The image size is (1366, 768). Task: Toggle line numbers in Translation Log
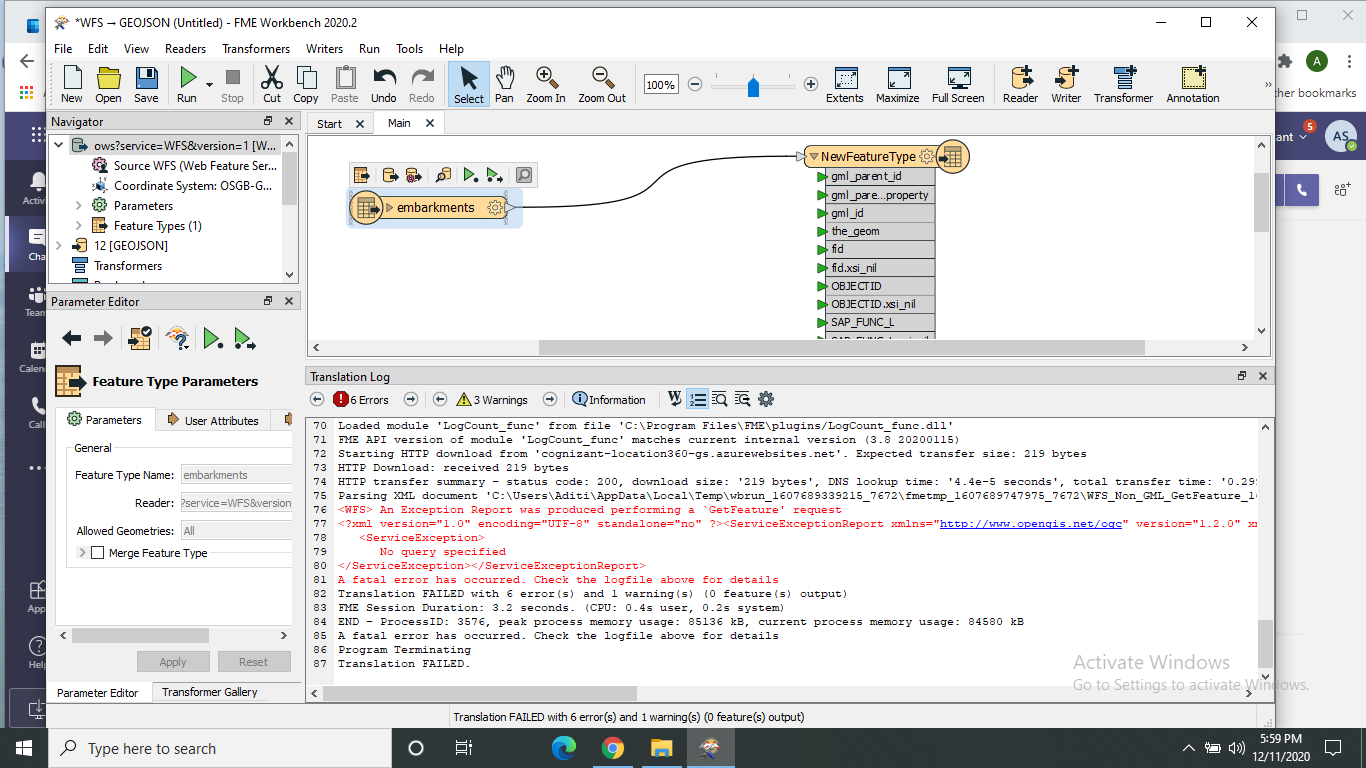click(698, 399)
